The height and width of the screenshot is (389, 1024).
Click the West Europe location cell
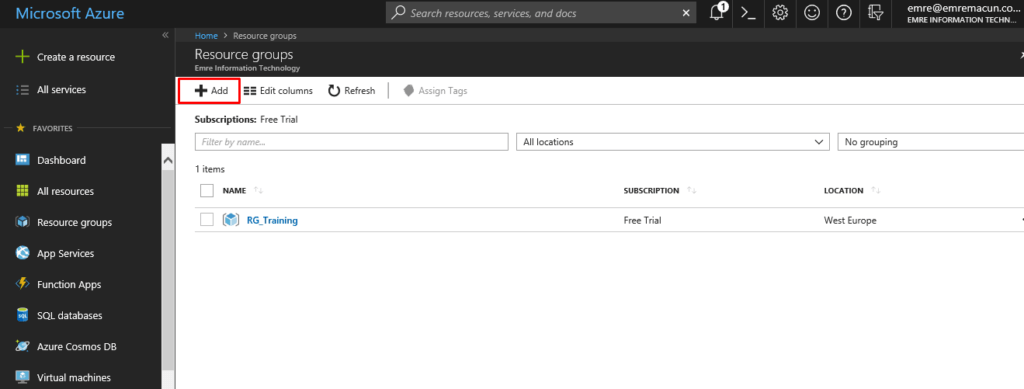click(x=850, y=221)
